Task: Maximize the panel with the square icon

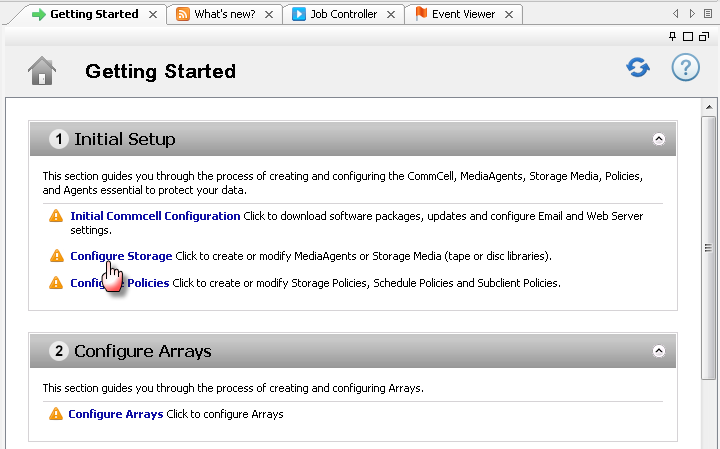Action: point(688,36)
